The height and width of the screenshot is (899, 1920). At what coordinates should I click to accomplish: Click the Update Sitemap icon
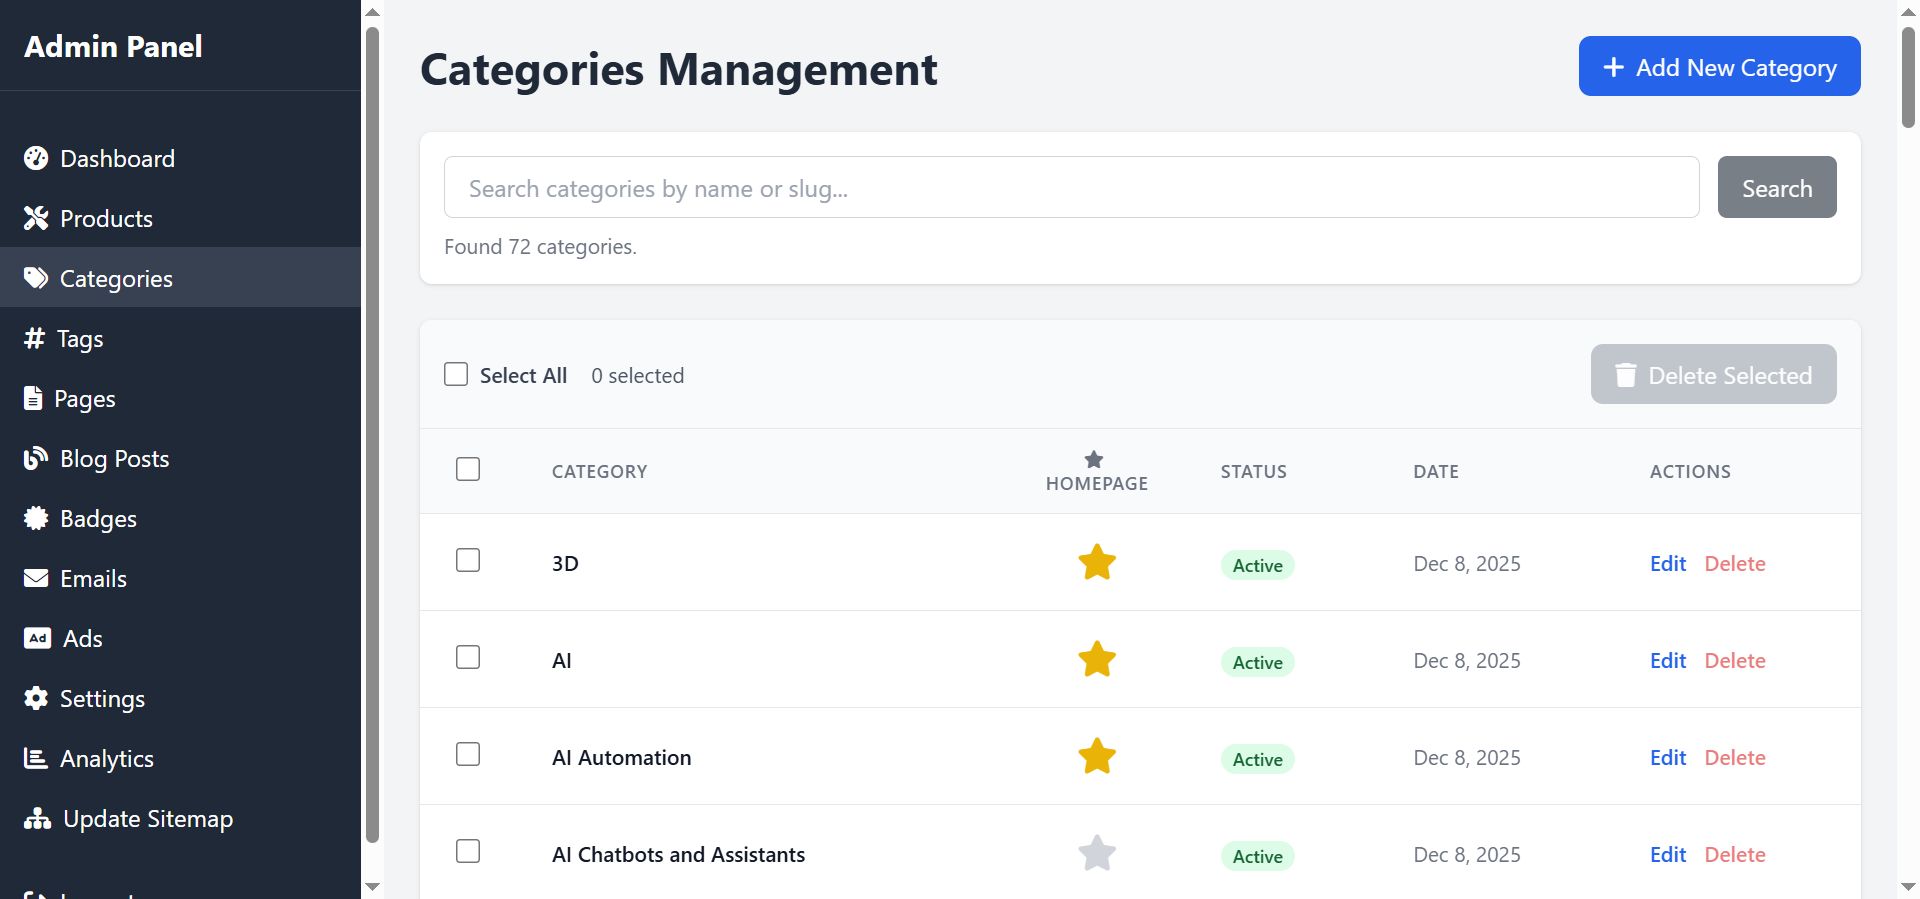[x=37, y=819]
